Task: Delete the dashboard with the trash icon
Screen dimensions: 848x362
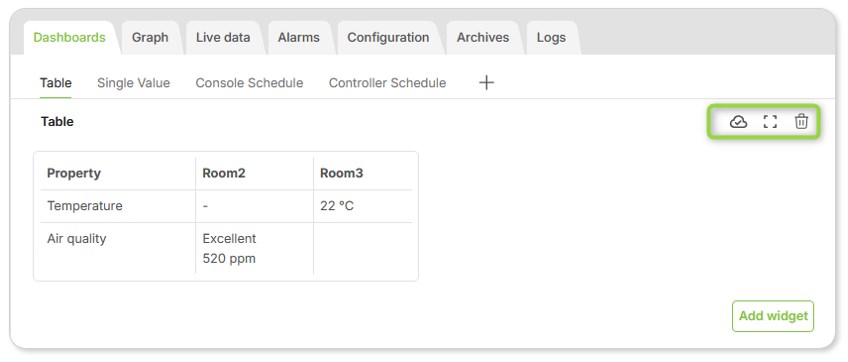Action: 801,122
